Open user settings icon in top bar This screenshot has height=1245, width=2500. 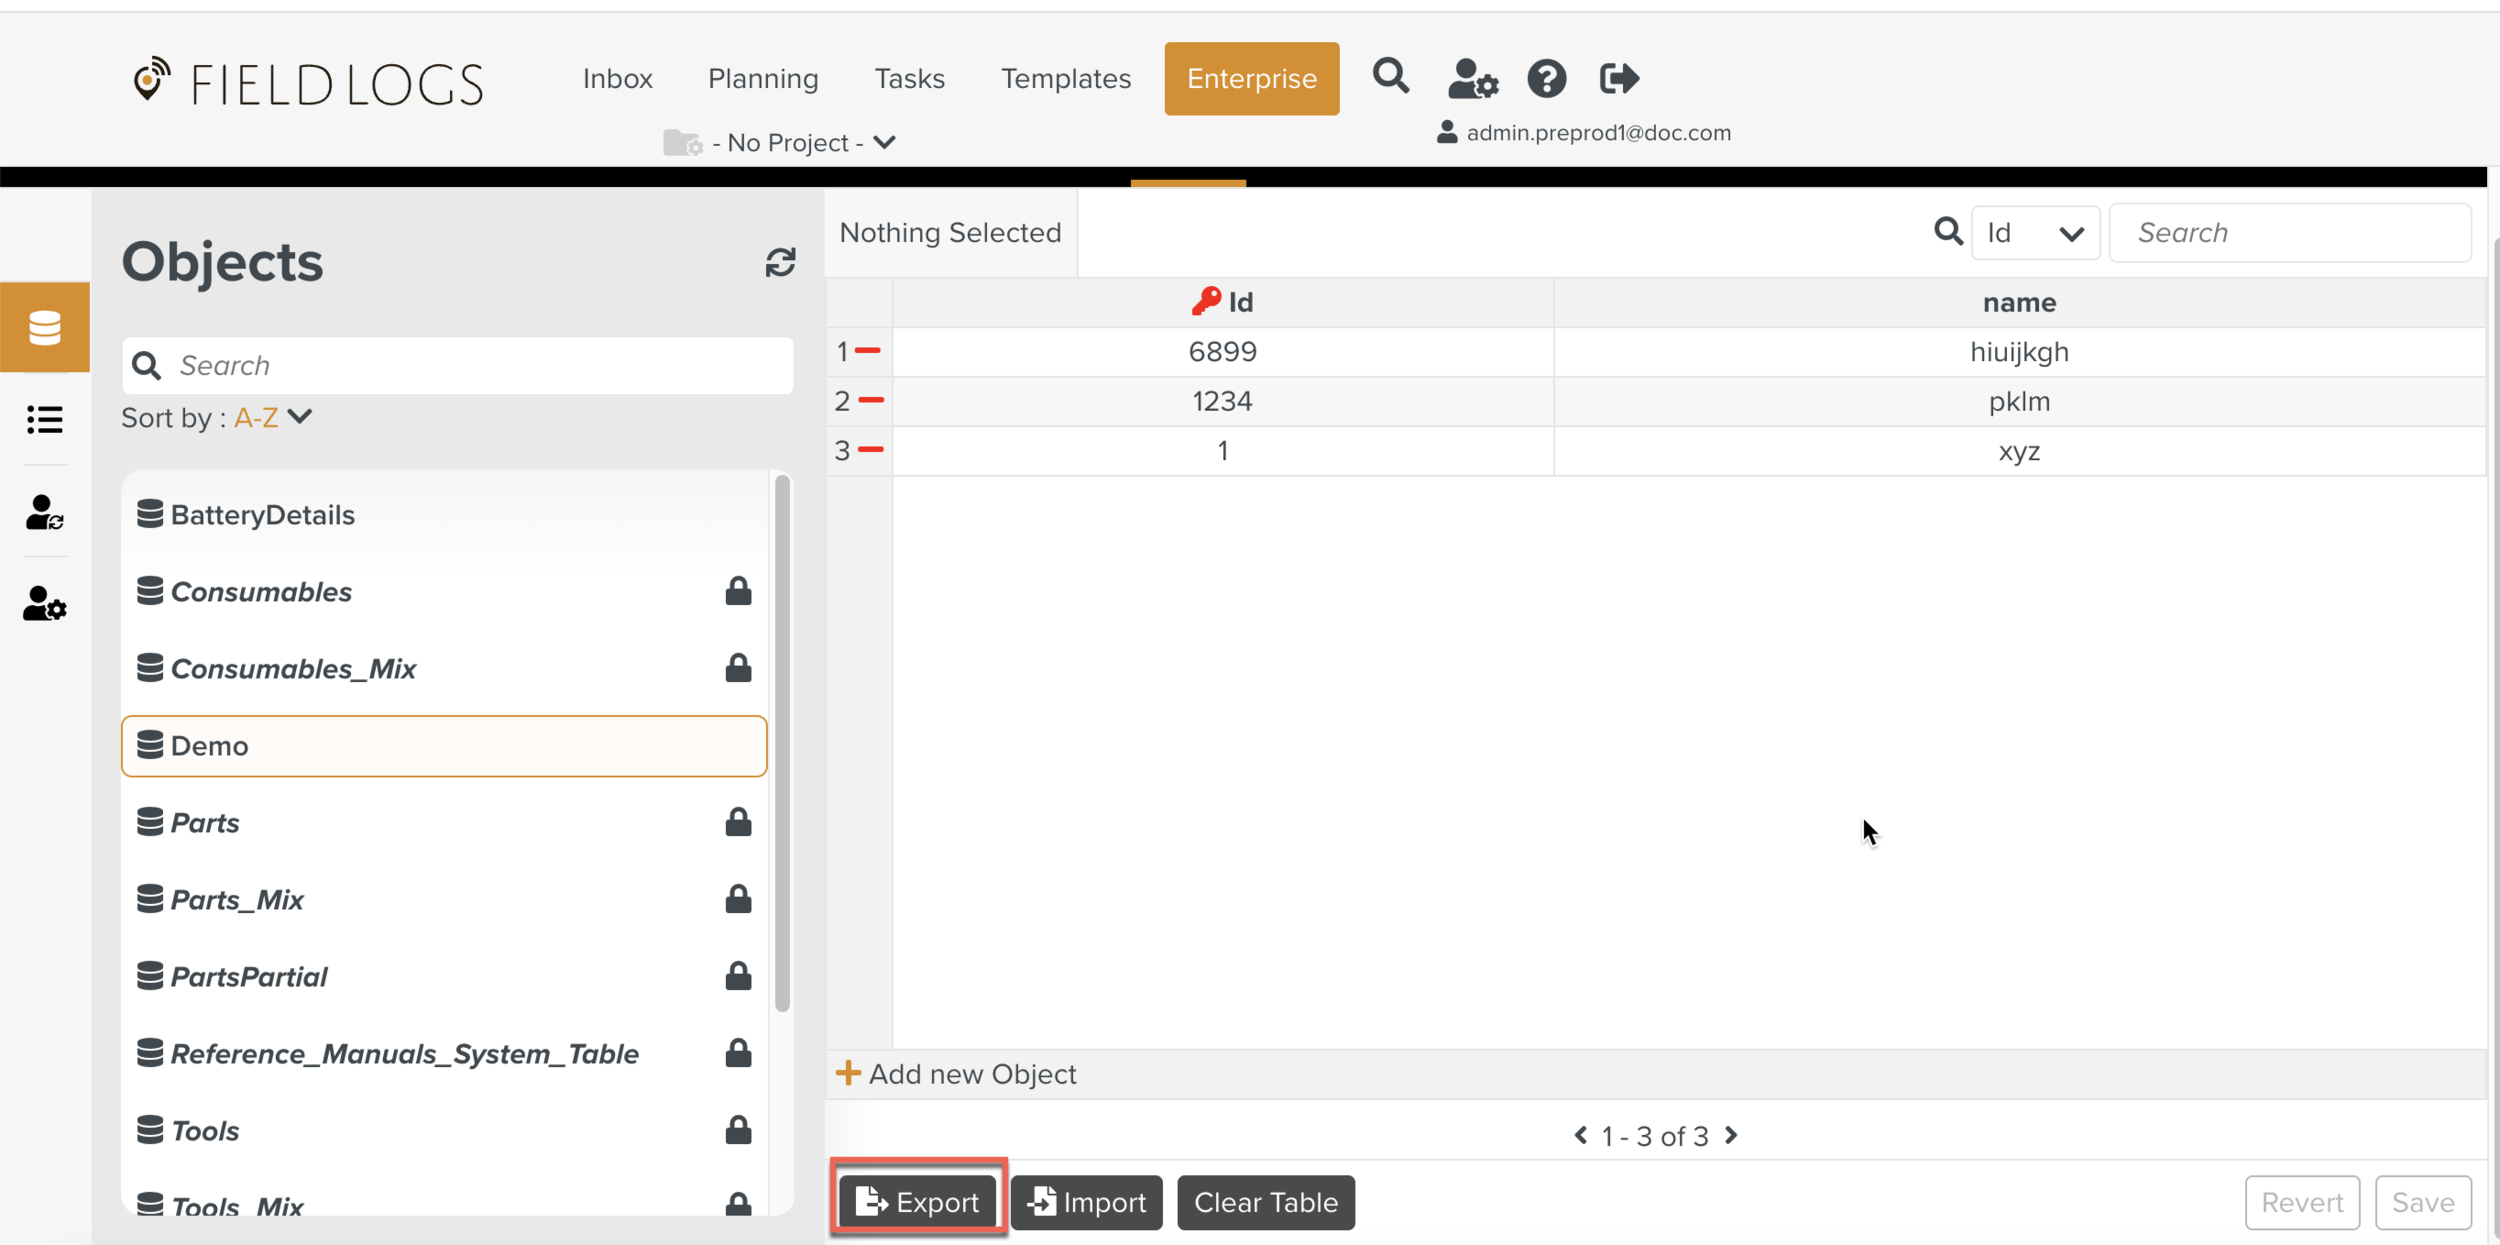click(x=1472, y=79)
